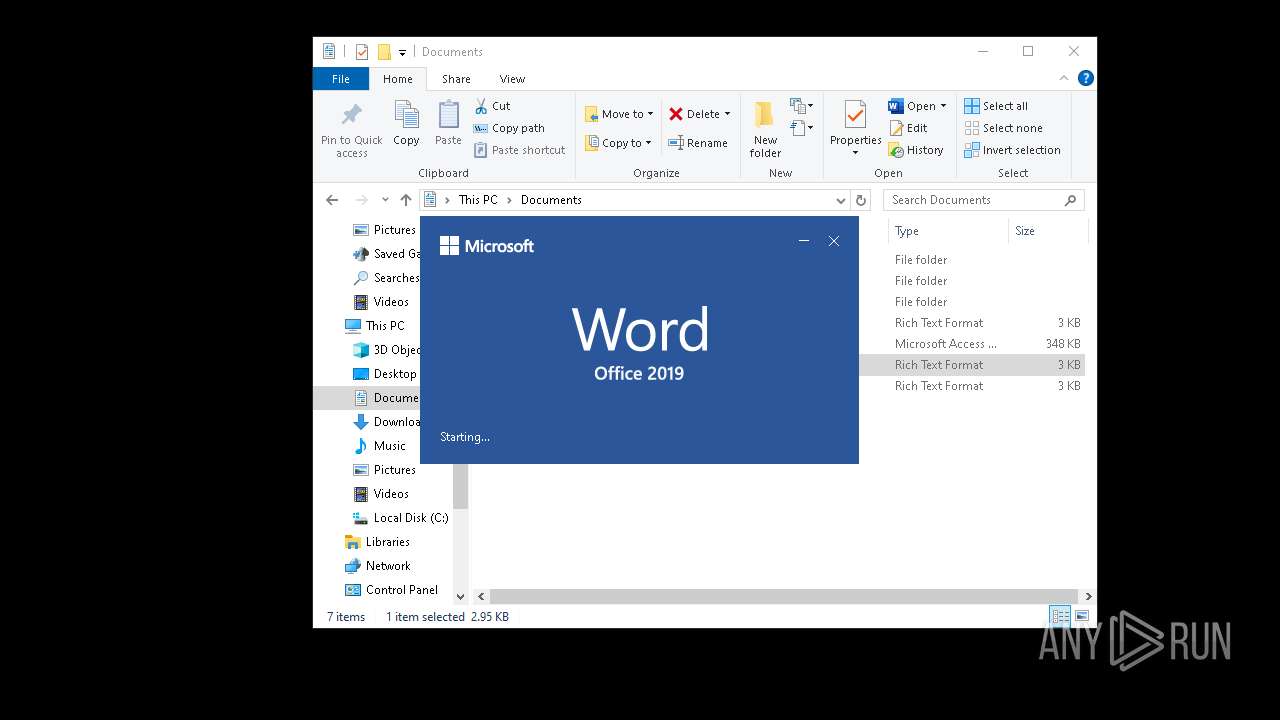
Task: Click the Copy icon in Clipboard group
Action: click(406, 115)
